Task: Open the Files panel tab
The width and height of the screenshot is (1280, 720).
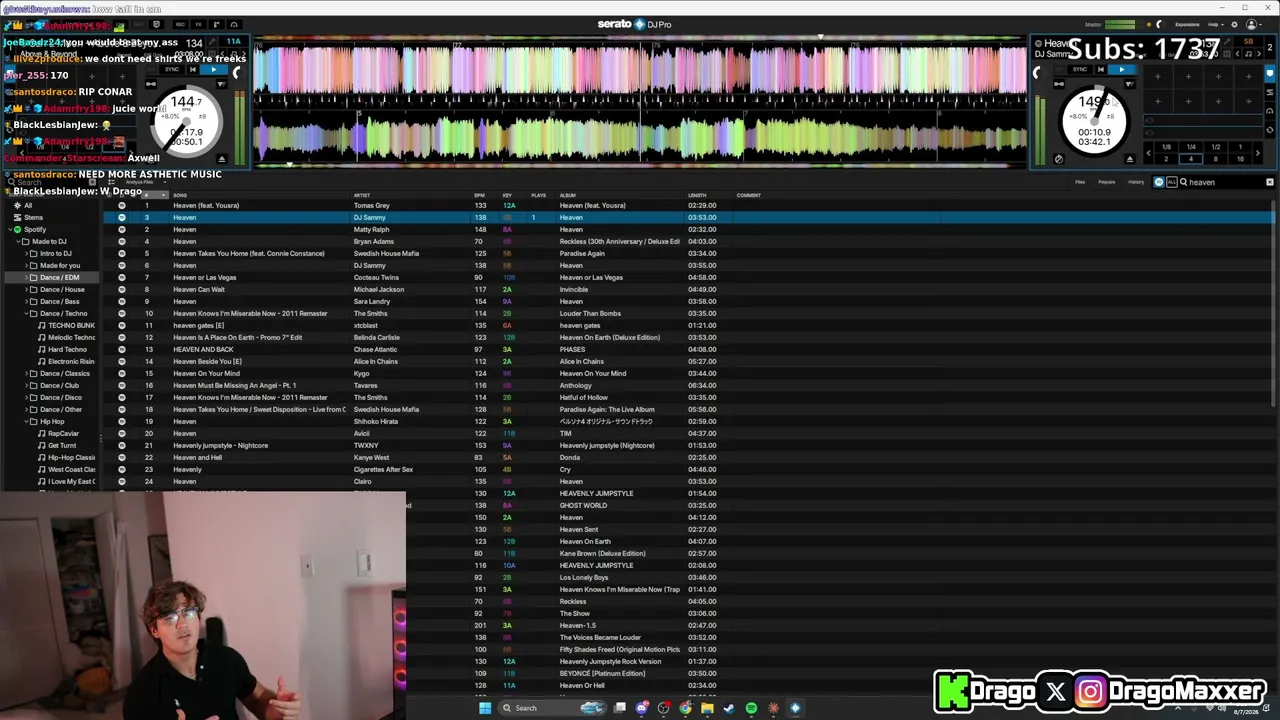Action: 1080,182
